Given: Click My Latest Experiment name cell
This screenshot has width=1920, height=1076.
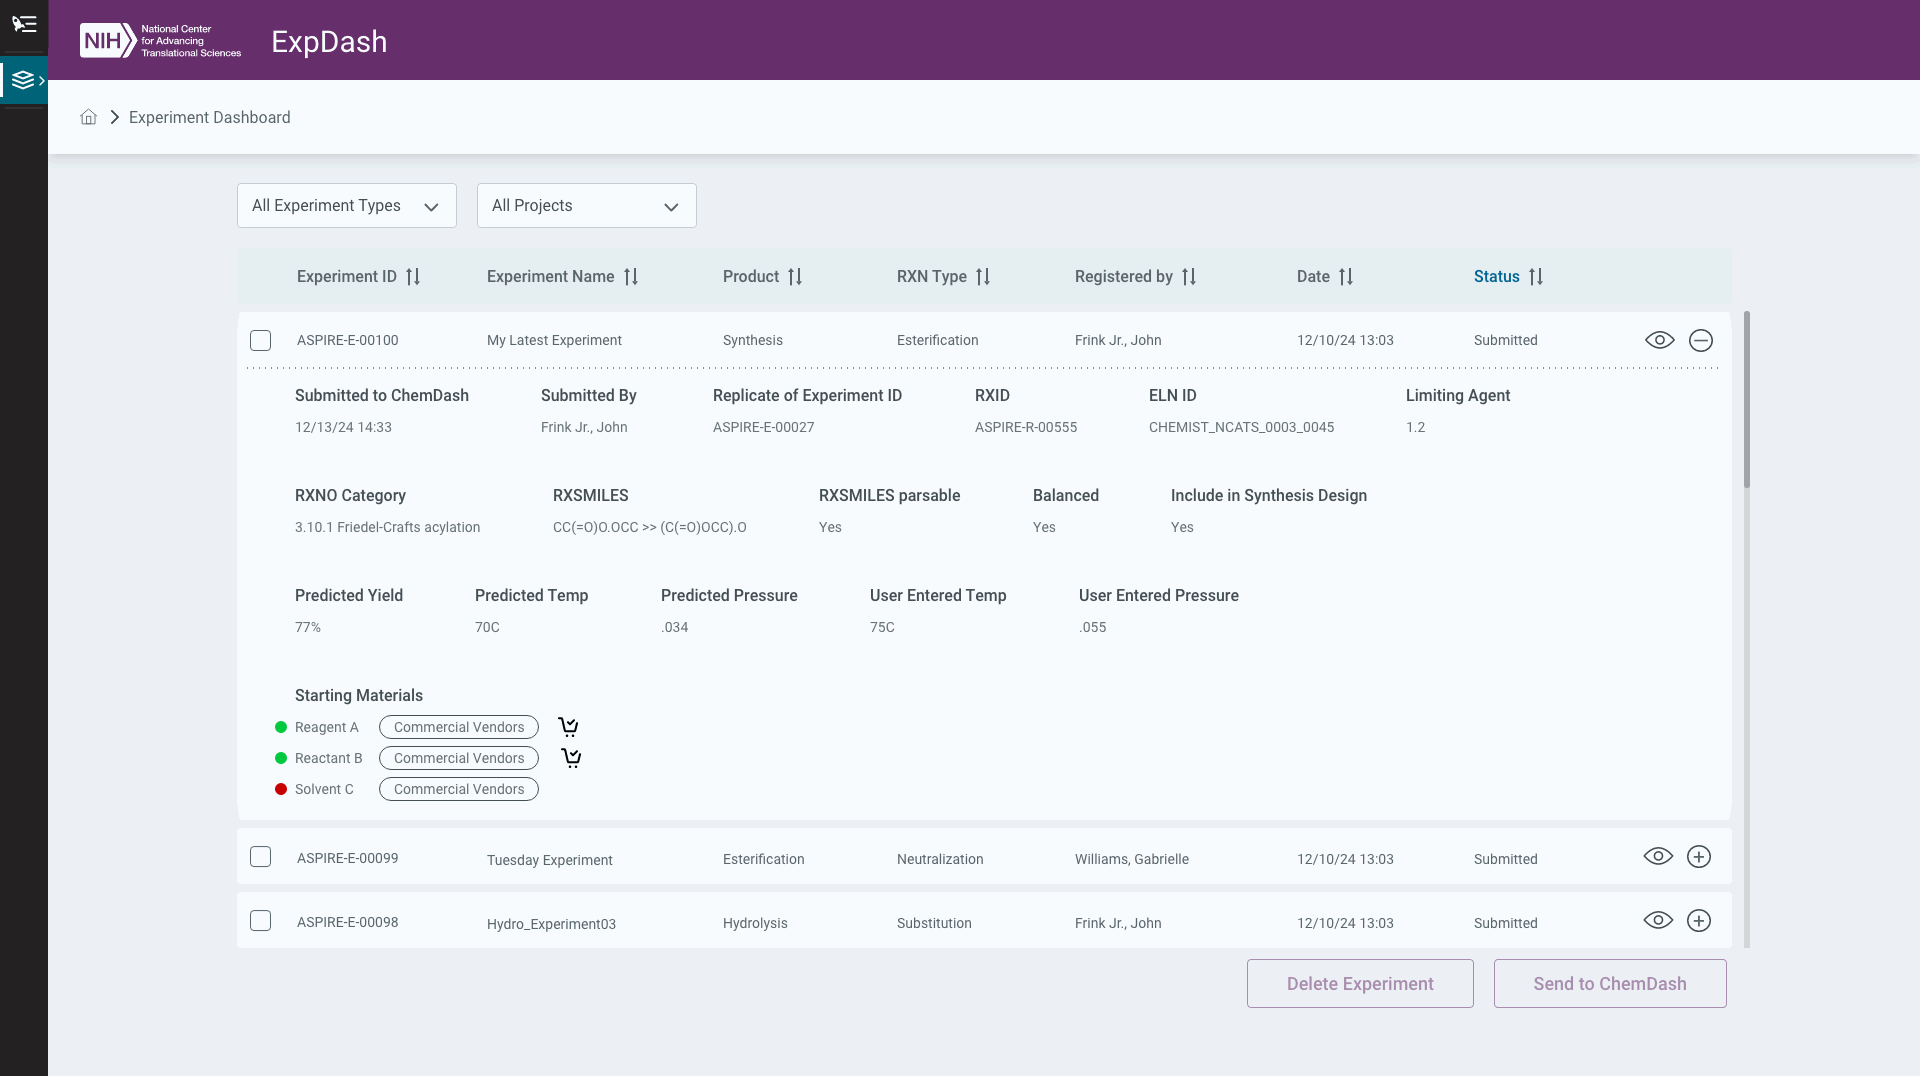Looking at the screenshot, I should 554,340.
